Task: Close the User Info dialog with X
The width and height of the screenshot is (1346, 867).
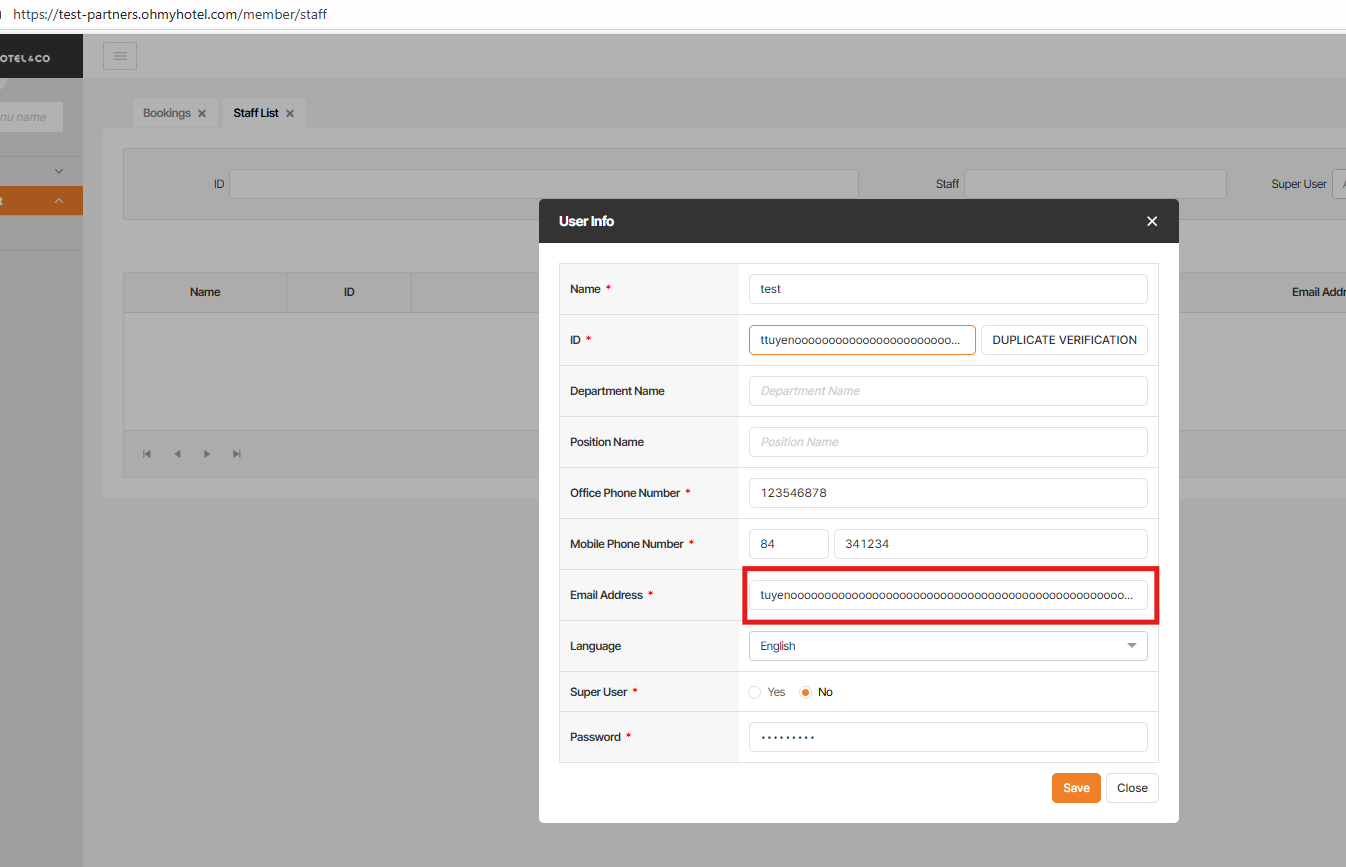Action: coord(1152,221)
